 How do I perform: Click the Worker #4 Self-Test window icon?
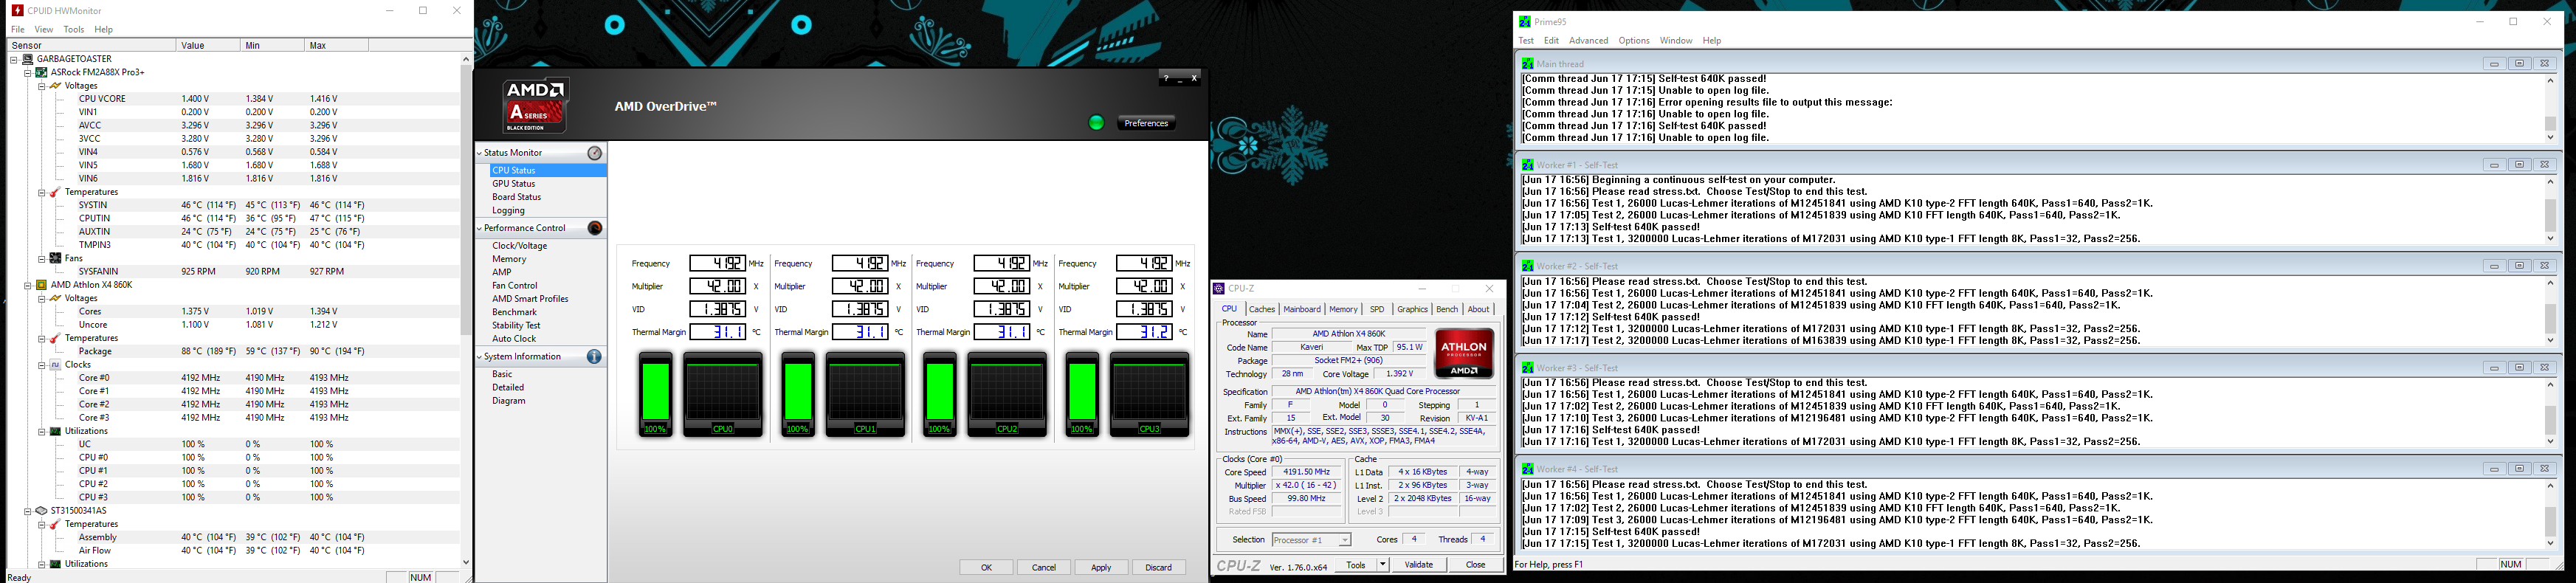1527,469
